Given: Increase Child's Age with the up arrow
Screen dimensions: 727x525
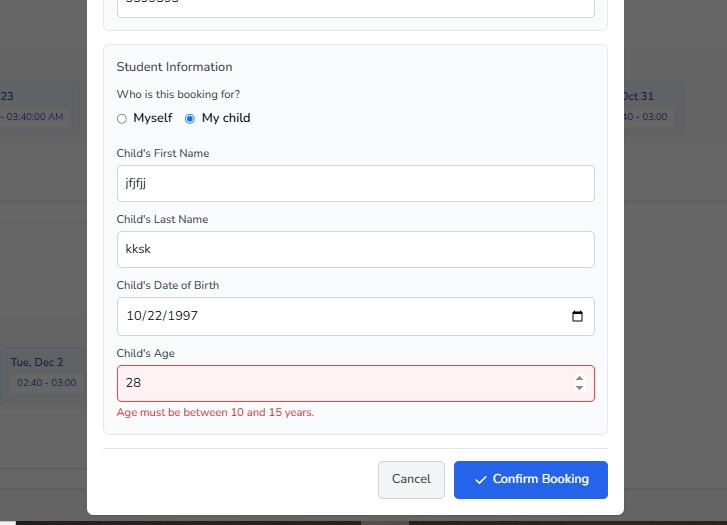Looking at the screenshot, I should (579, 378).
